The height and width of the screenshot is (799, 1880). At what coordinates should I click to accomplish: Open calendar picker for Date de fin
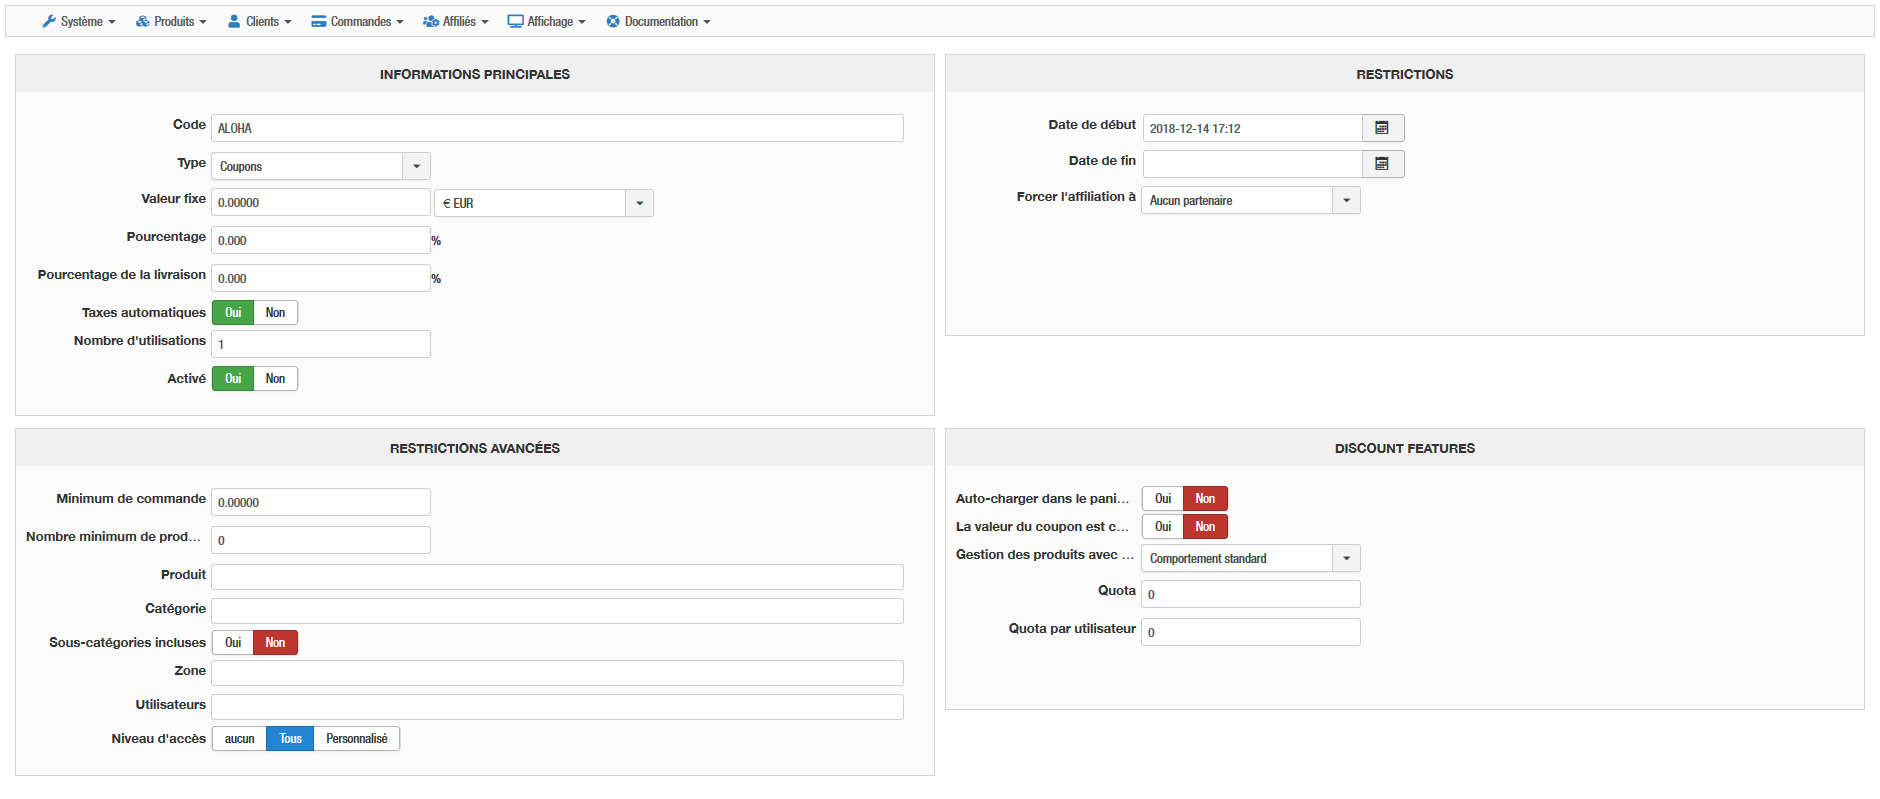click(1382, 164)
